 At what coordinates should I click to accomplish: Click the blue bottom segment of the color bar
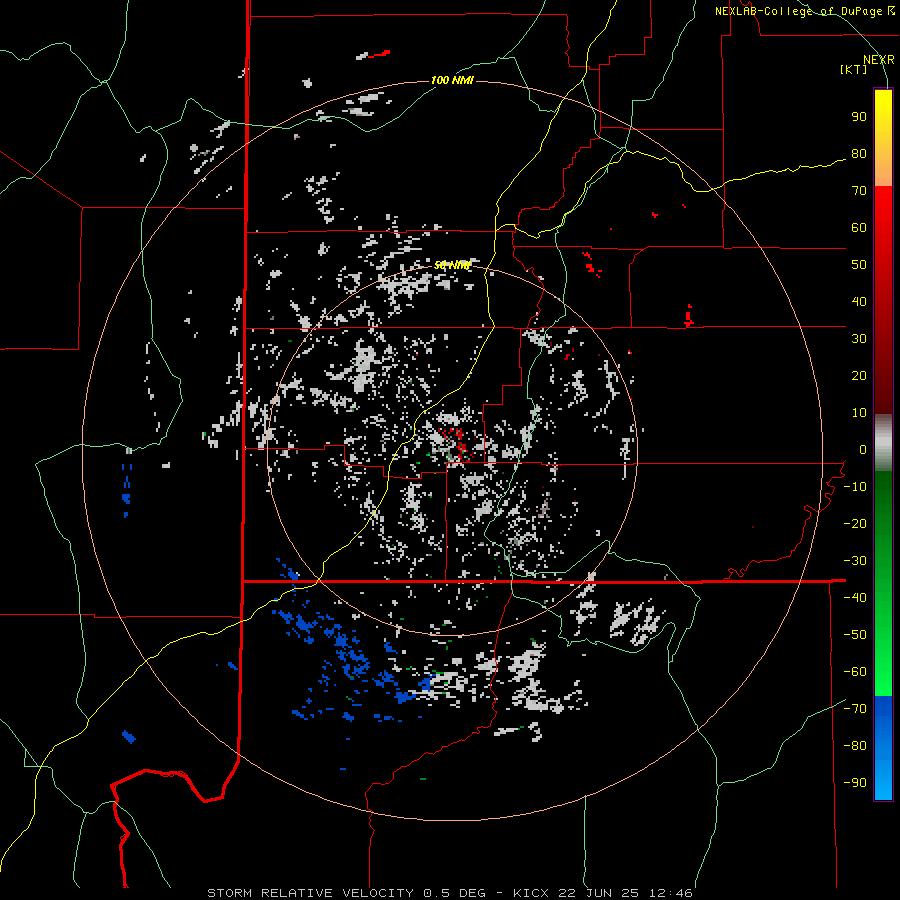click(883, 748)
